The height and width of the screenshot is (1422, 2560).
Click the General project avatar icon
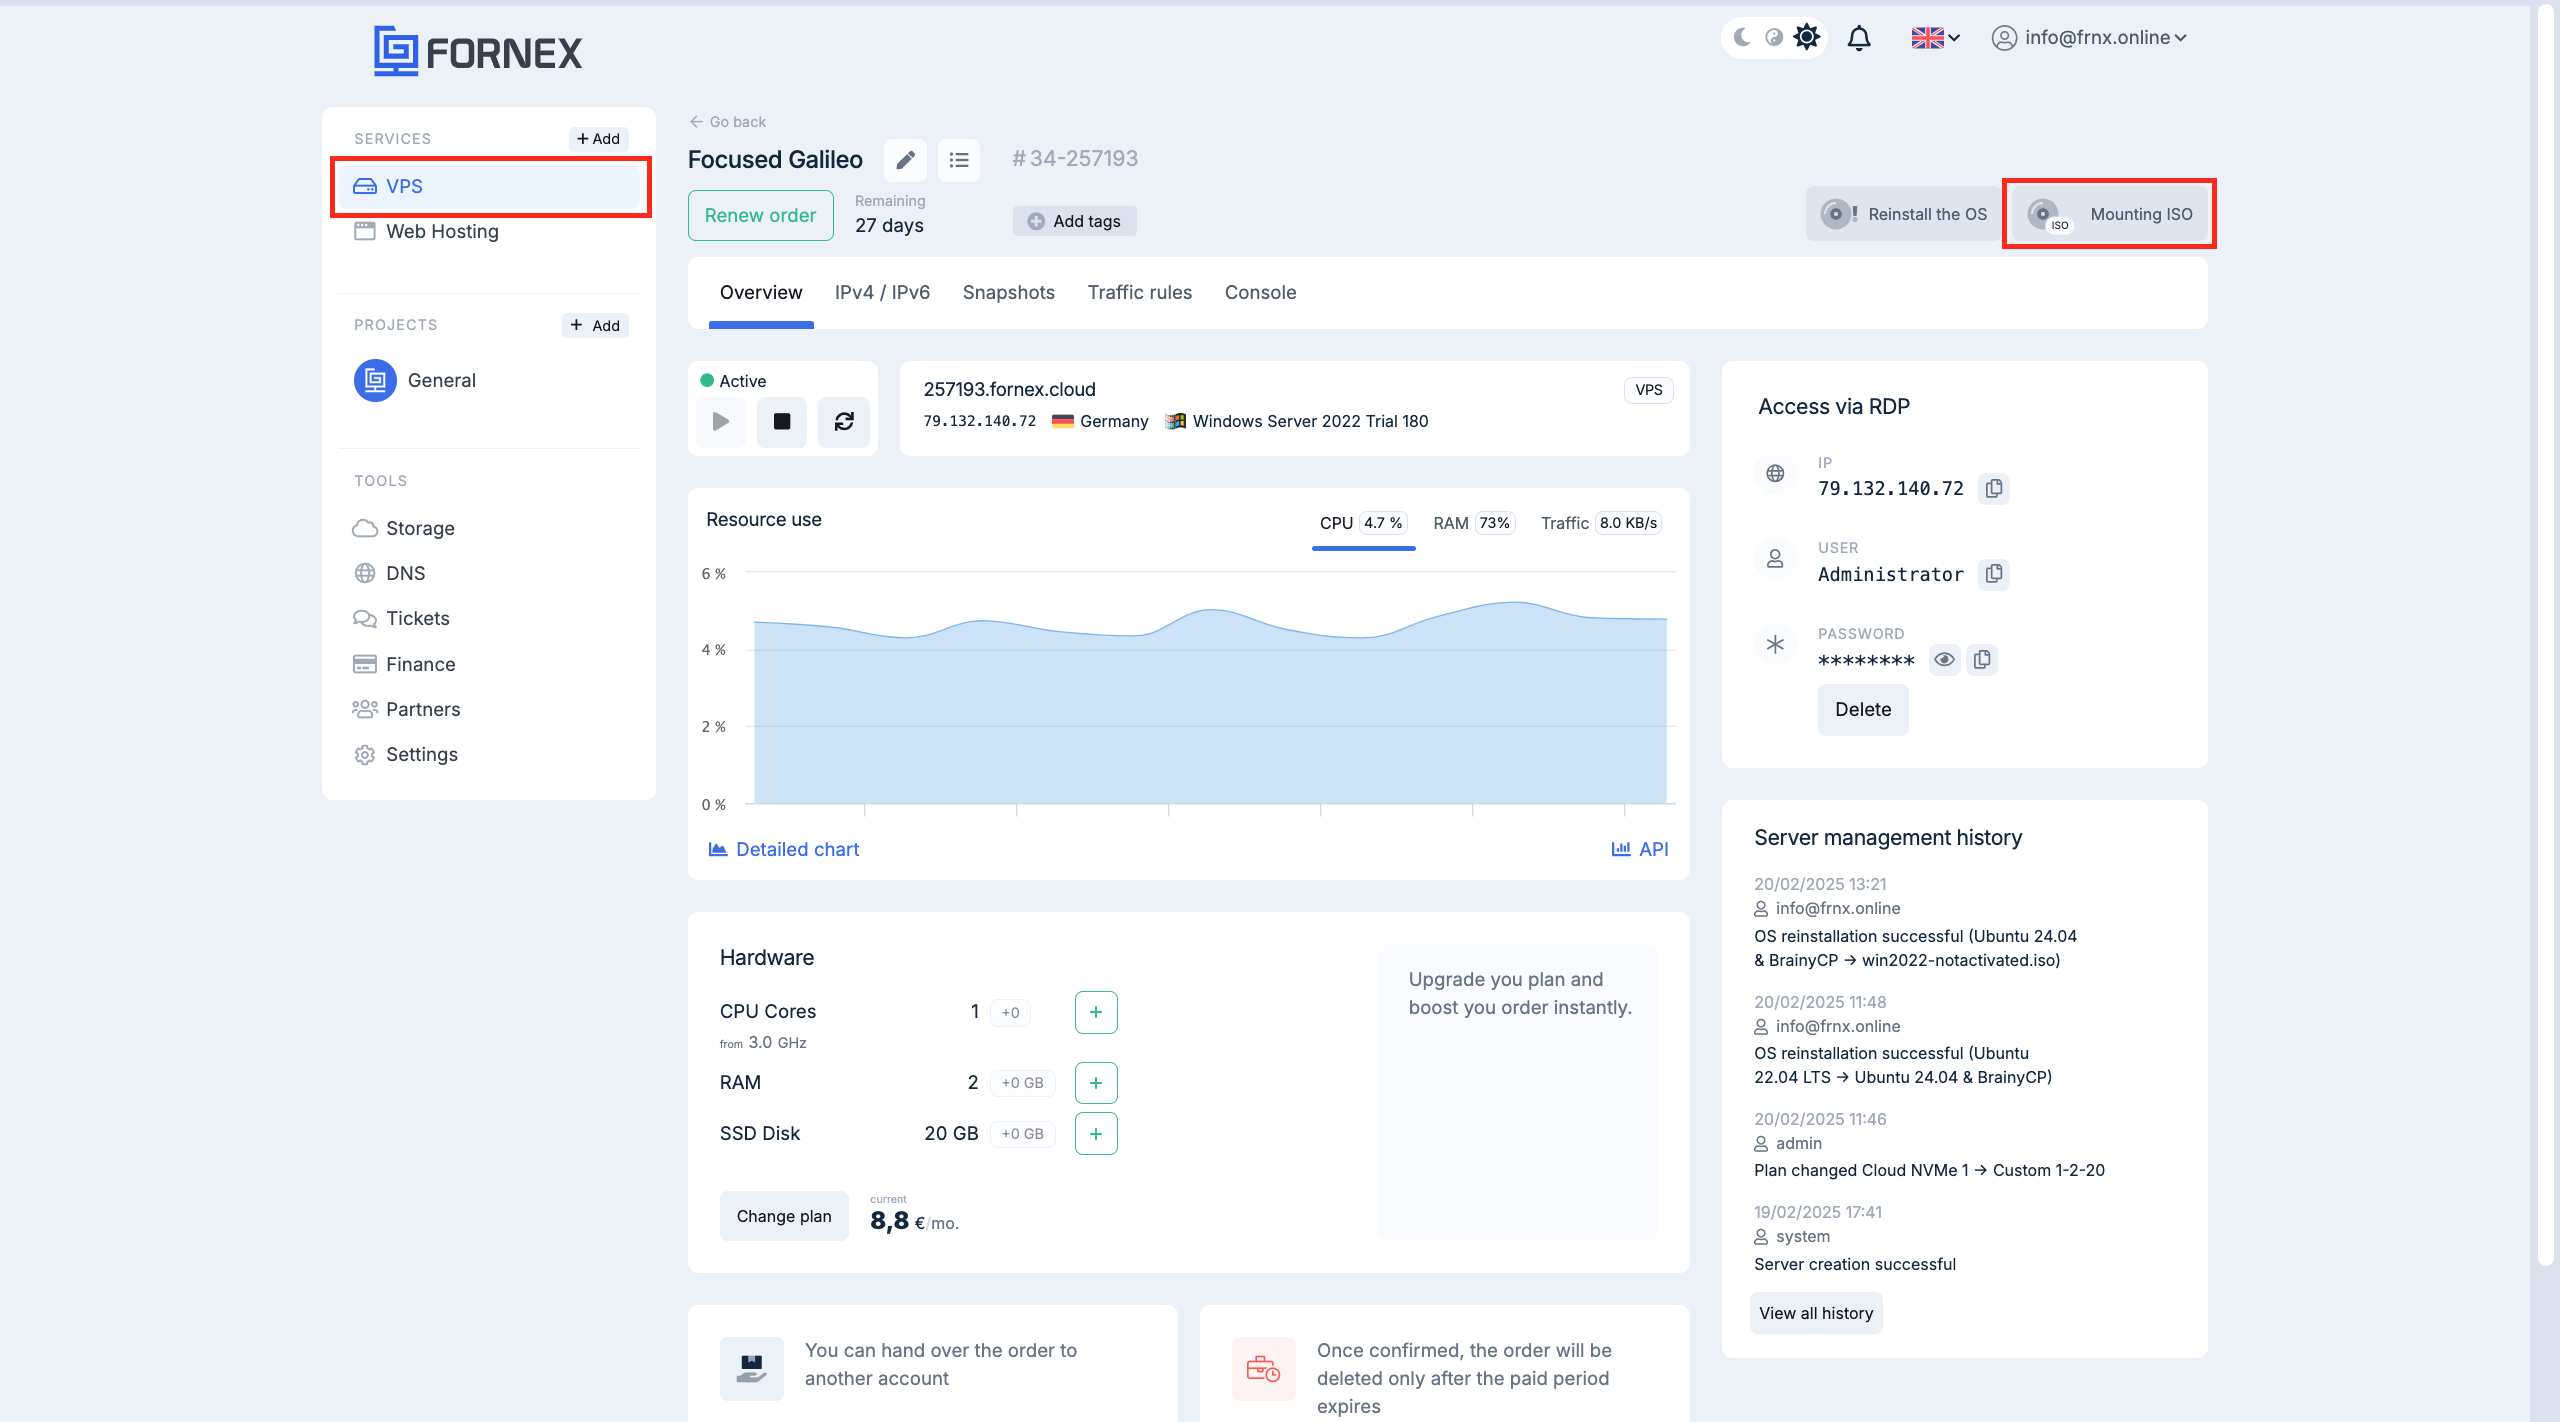[375, 380]
